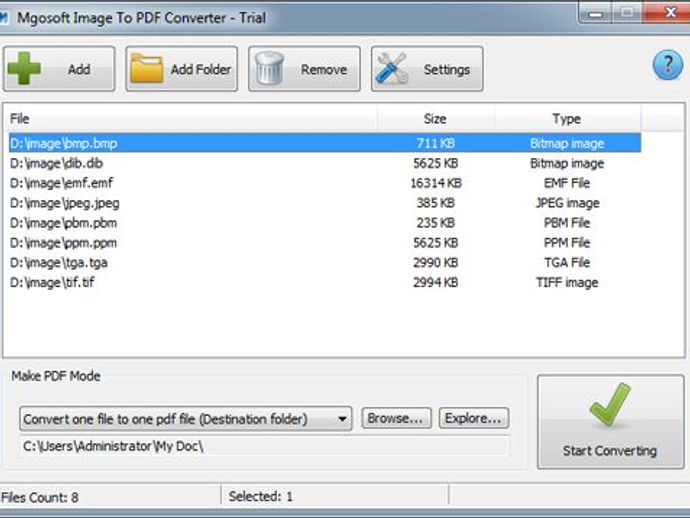Sort by the File column header
This screenshot has height=518, width=690.
coord(191,119)
